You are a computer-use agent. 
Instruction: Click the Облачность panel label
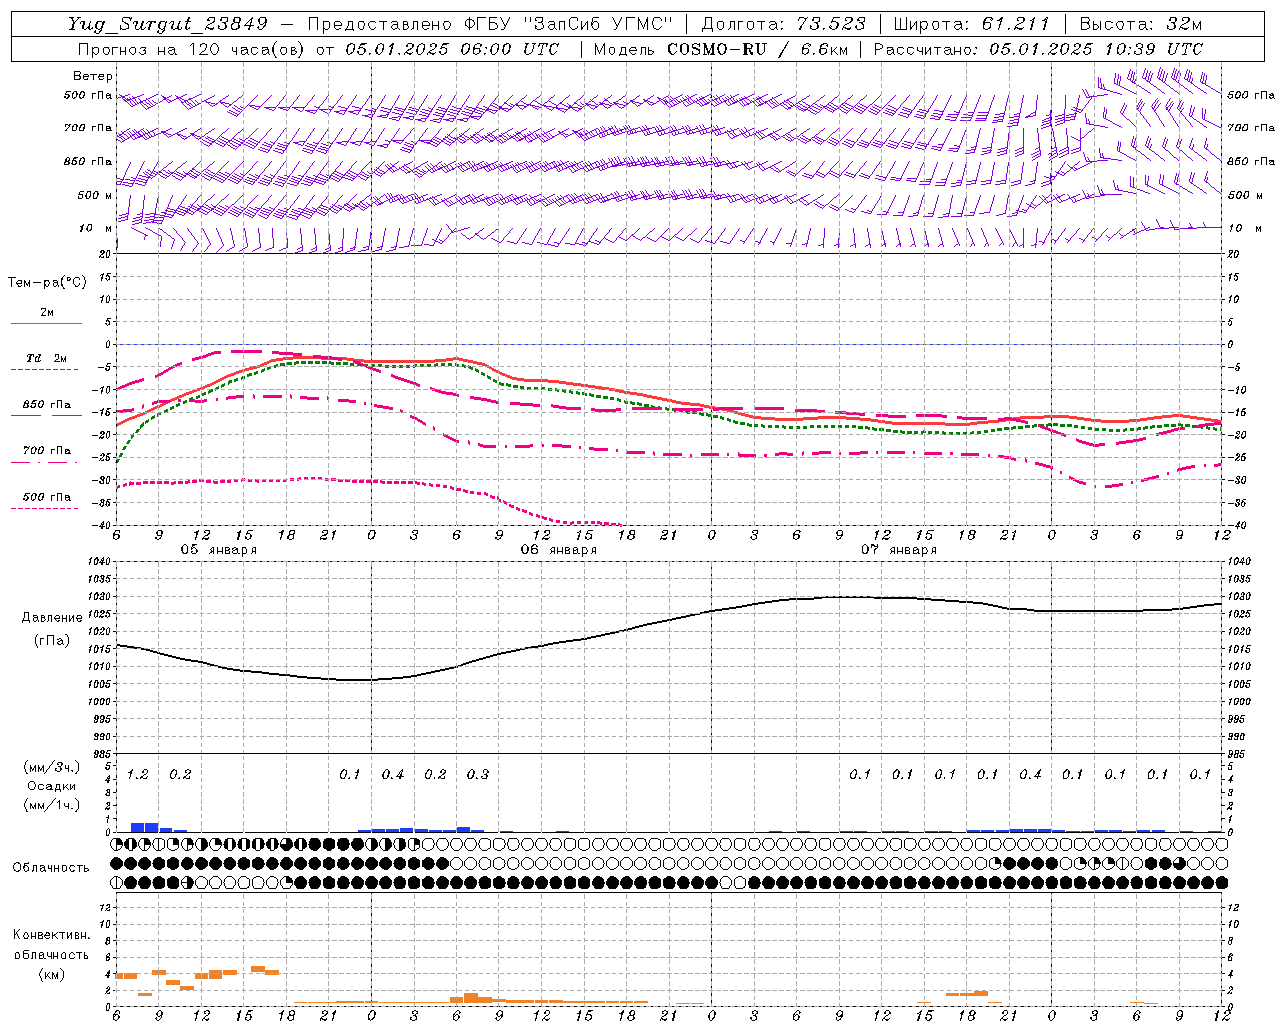pos(51,867)
